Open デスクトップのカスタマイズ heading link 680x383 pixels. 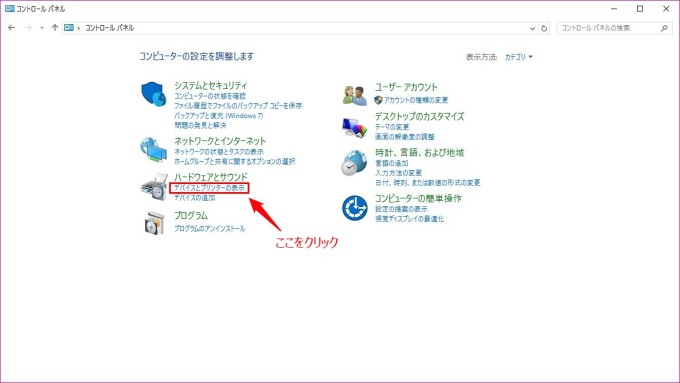419,116
